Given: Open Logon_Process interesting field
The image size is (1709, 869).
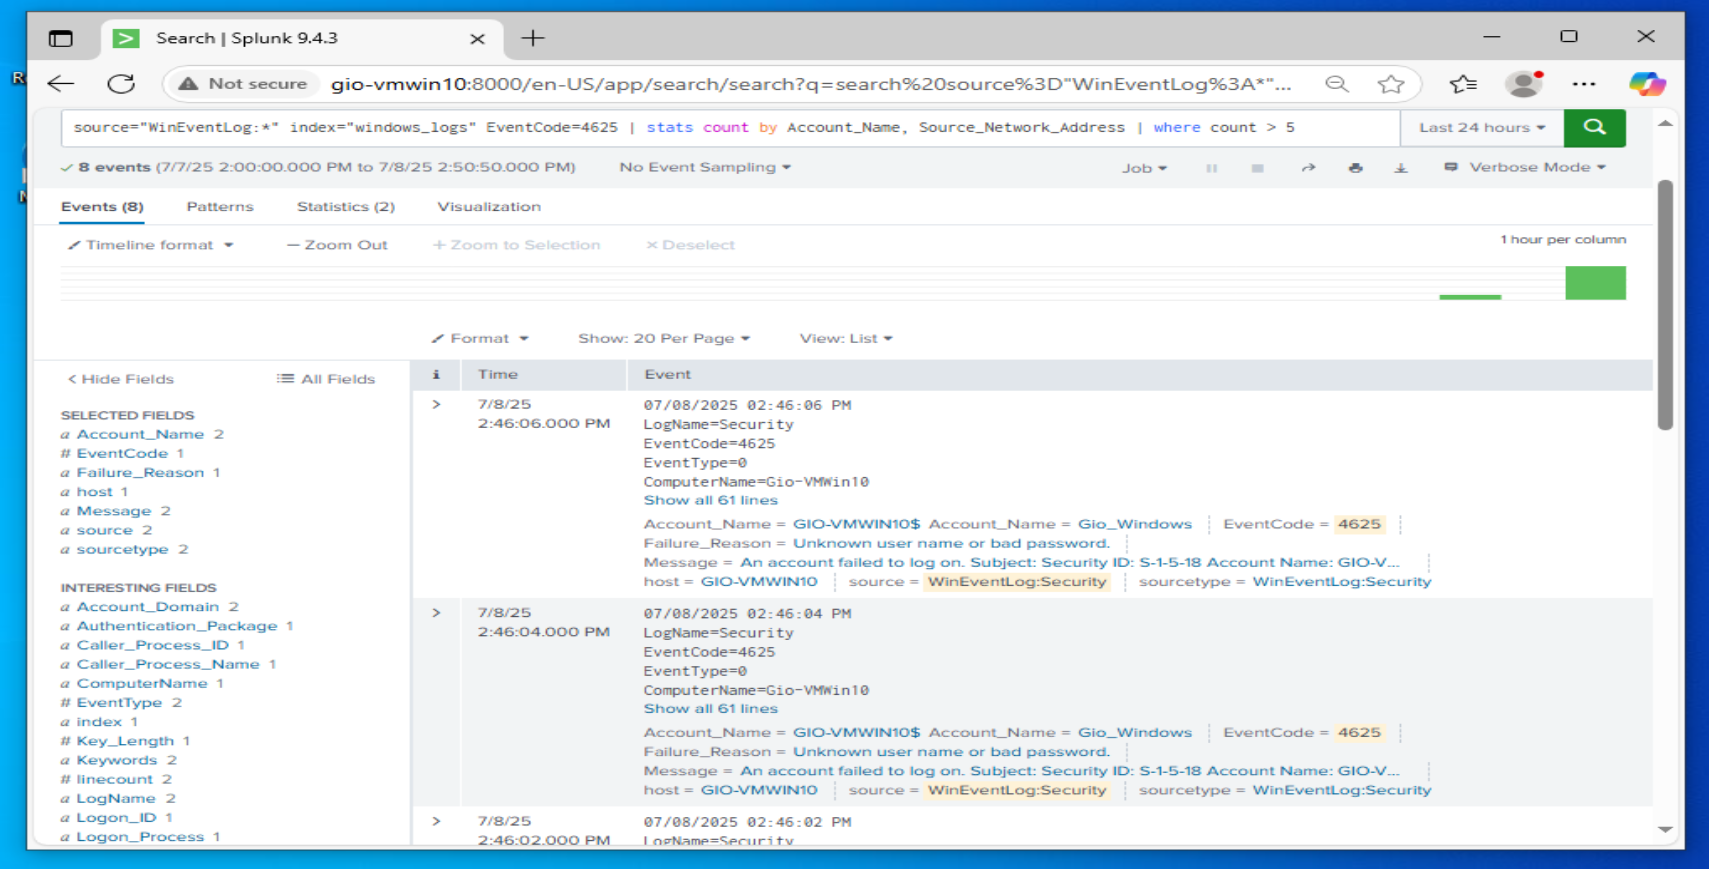Looking at the screenshot, I should tap(140, 837).
